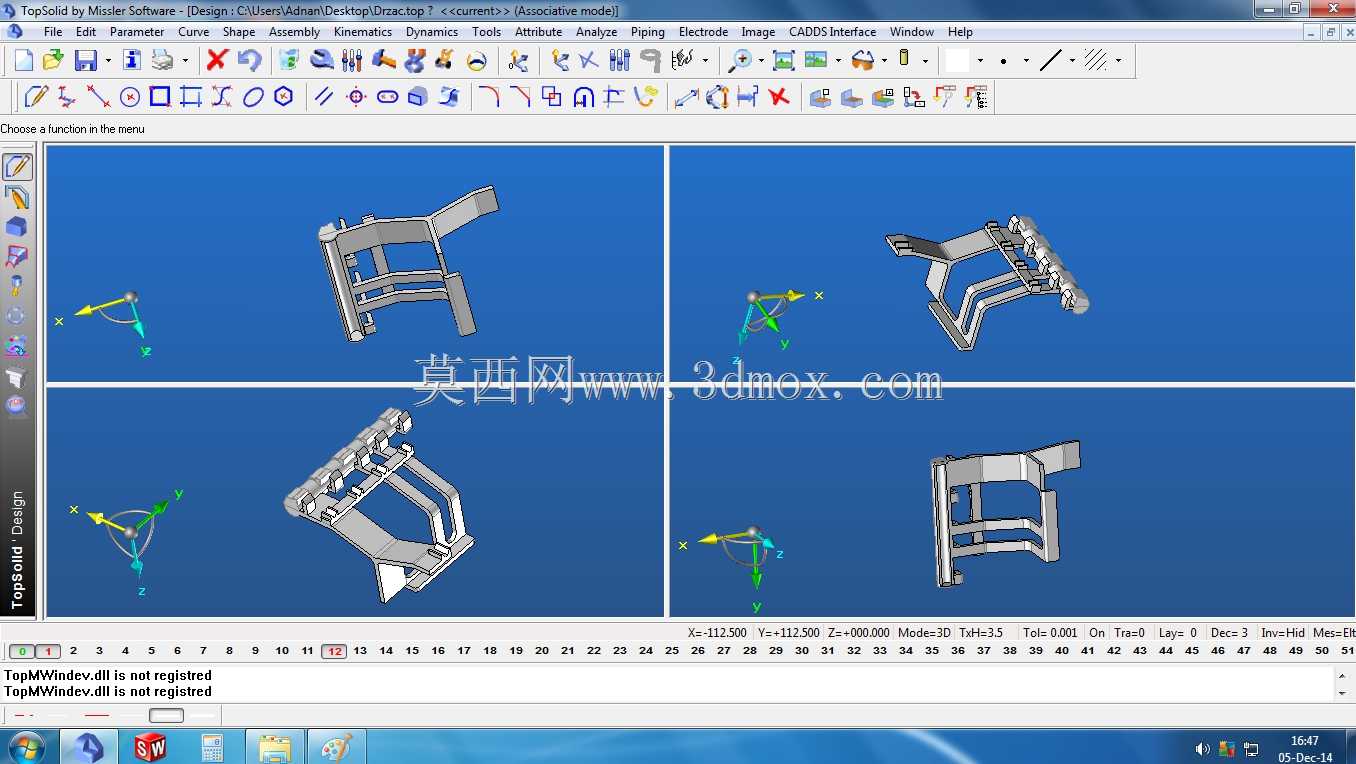The height and width of the screenshot is (764, 1356).
Task: Click the red X delete icon
Action: pos(217,61)
